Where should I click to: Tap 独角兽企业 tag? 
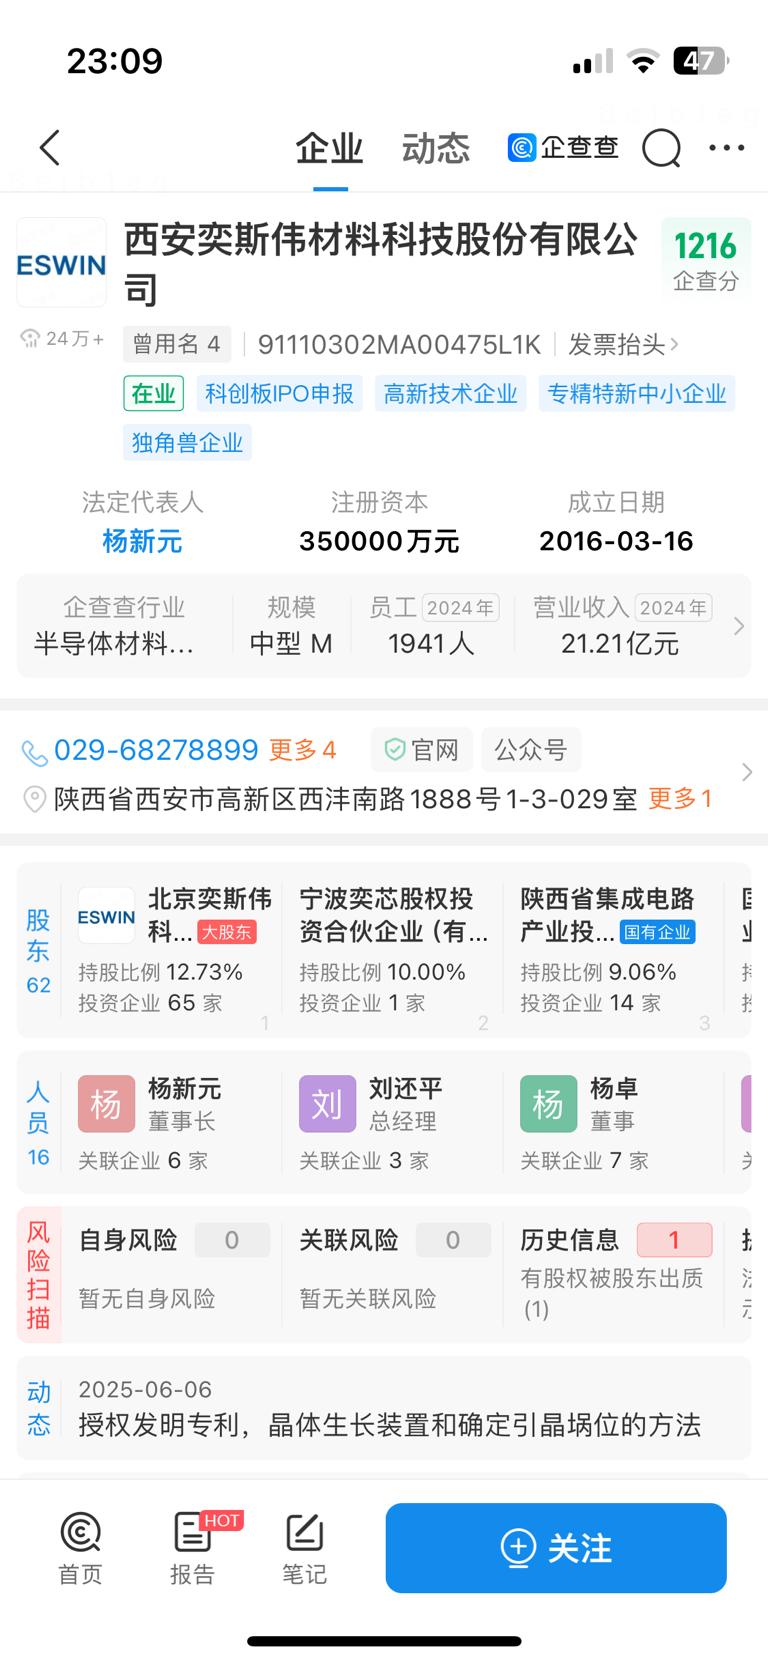tap(187, 442)
